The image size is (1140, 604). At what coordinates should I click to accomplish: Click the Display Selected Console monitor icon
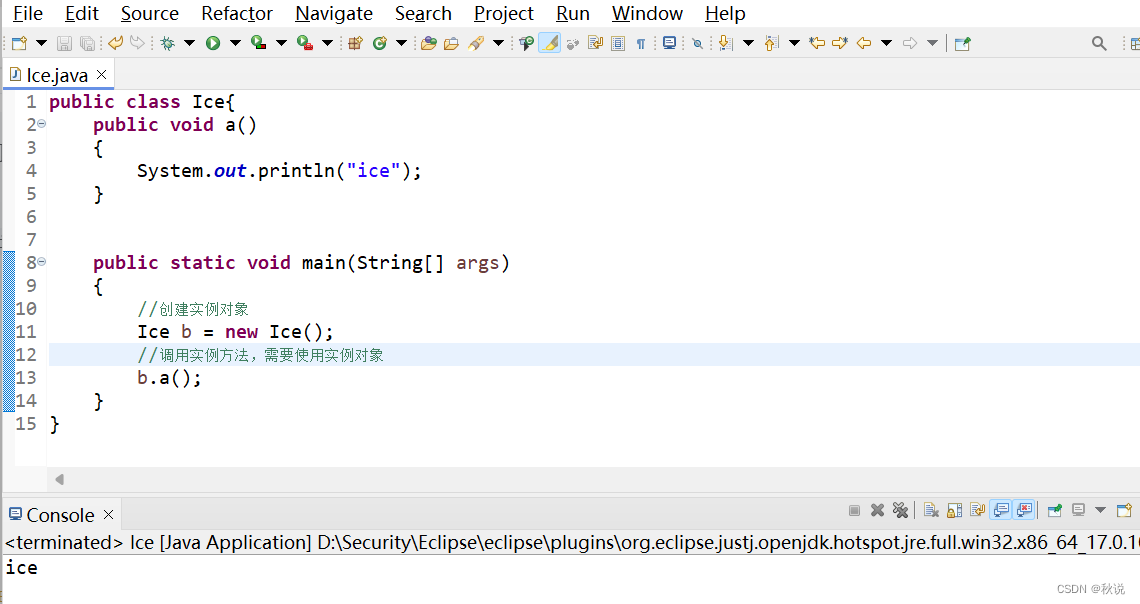[1078, 510]
